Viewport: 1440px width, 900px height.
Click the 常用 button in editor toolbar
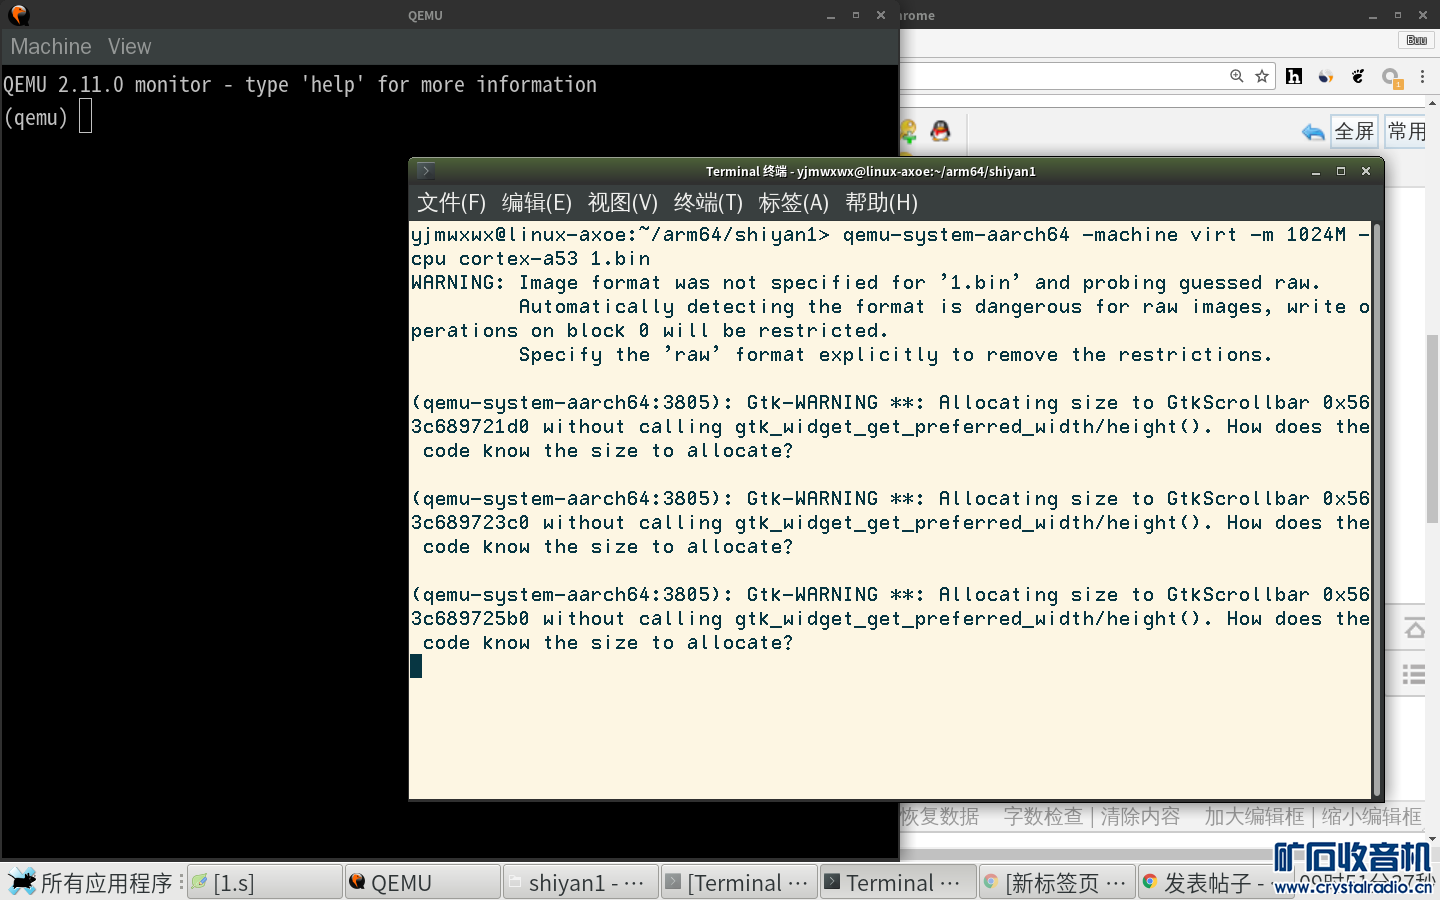1406,131
